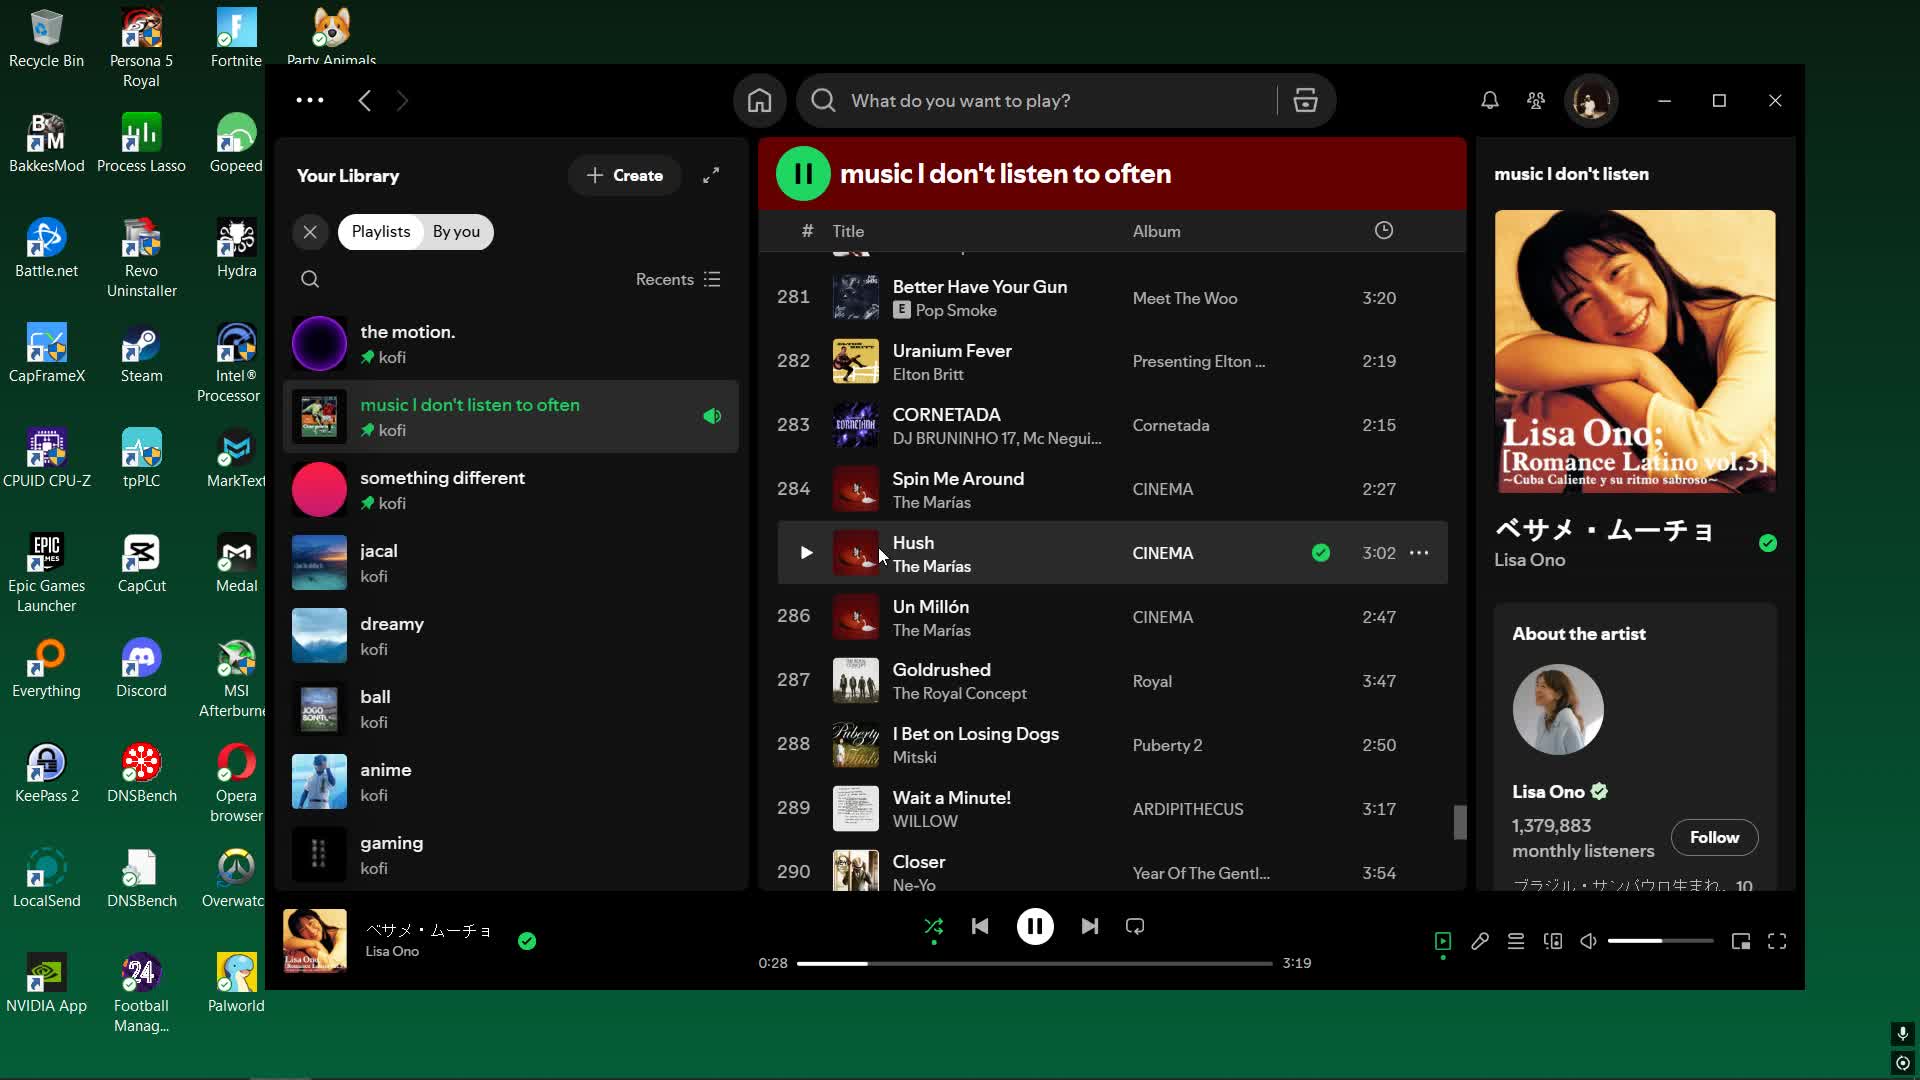Pause the playlist with the green button
The height and width of the screenshot is (1080, 1920).
tap(803, 174)
